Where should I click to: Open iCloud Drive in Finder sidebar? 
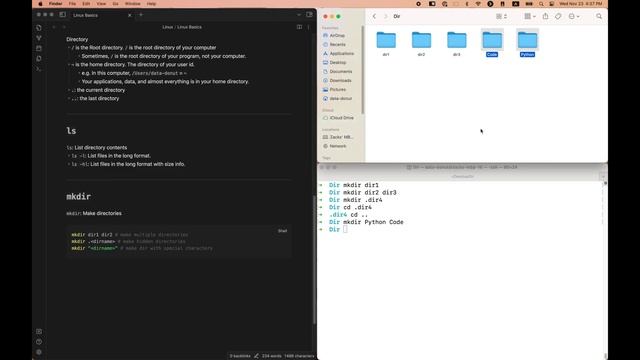[342, 118]
